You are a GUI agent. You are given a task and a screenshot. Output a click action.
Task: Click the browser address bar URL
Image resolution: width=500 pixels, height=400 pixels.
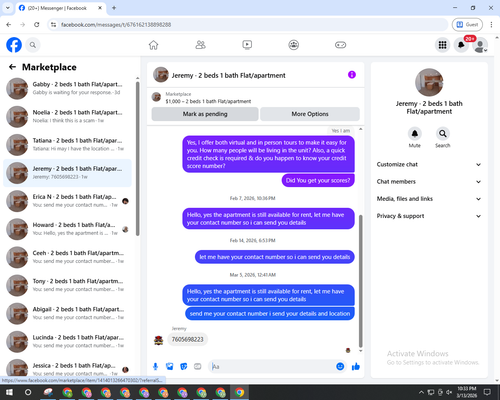point(116,25)
